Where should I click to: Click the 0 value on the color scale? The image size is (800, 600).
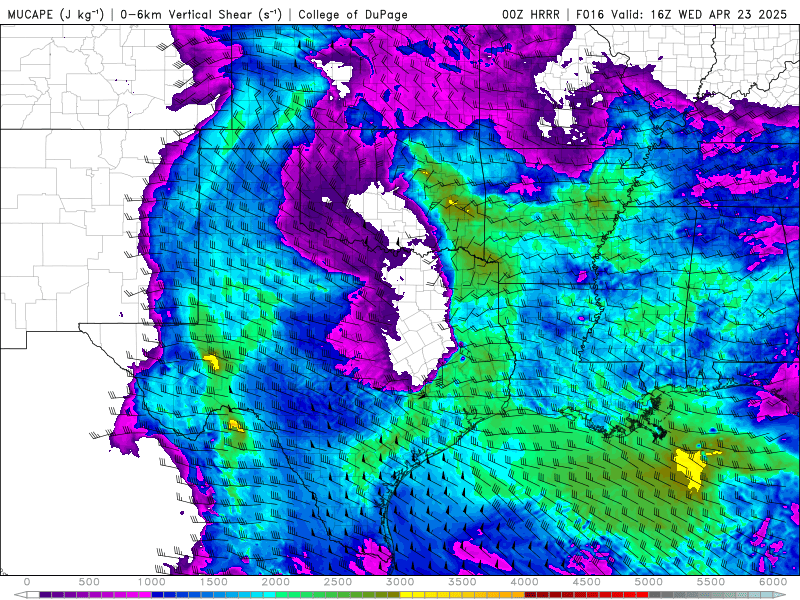pyautogui.click(x=27, y=582)
